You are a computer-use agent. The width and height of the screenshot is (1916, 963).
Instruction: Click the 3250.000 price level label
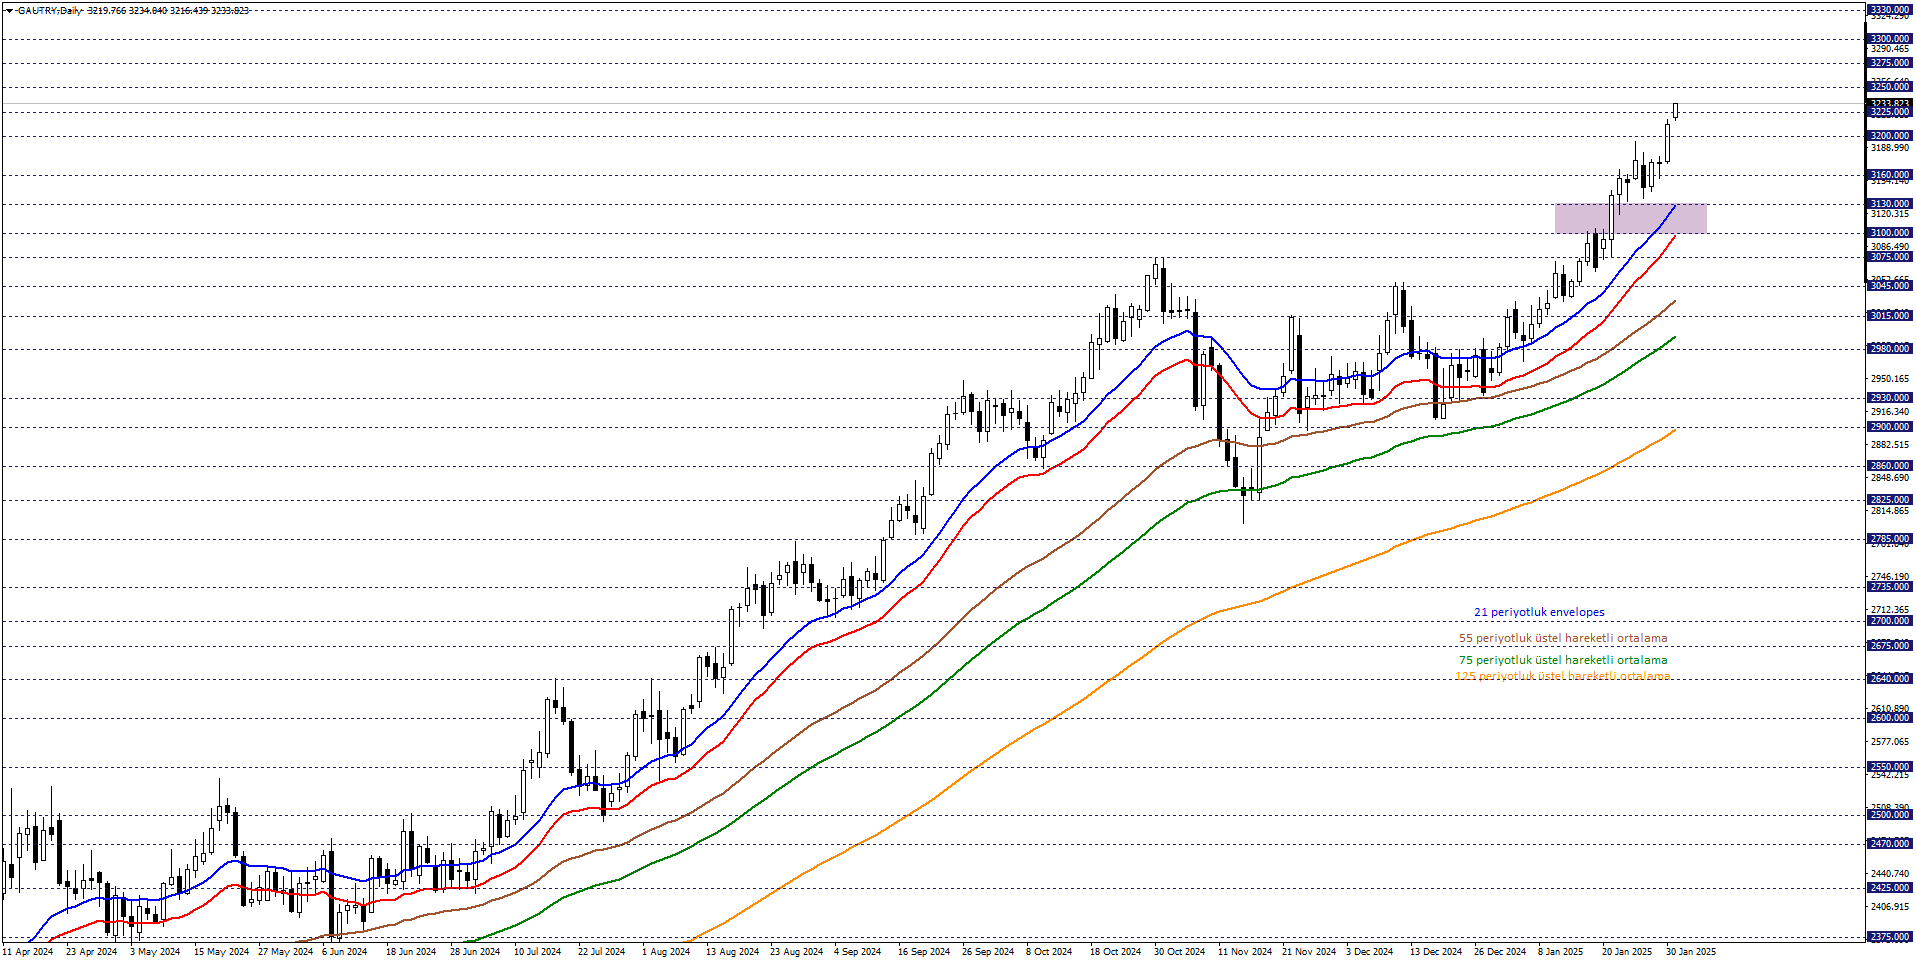[x=1889, y=87]
